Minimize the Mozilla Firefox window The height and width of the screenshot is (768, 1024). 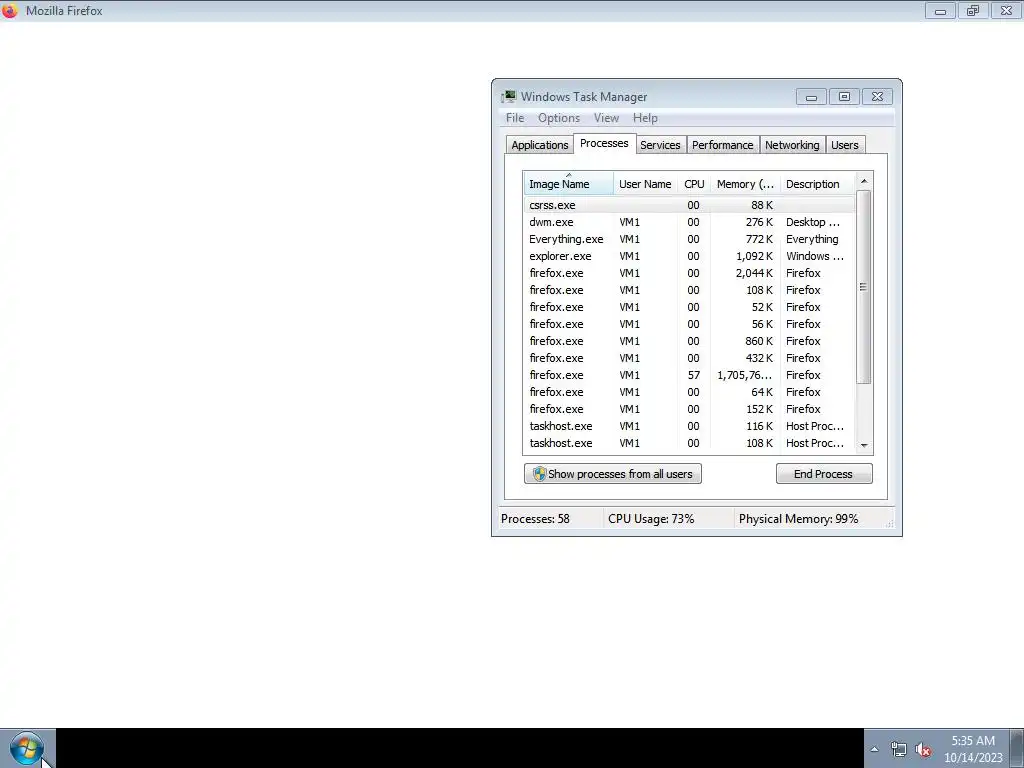(940, 10)
